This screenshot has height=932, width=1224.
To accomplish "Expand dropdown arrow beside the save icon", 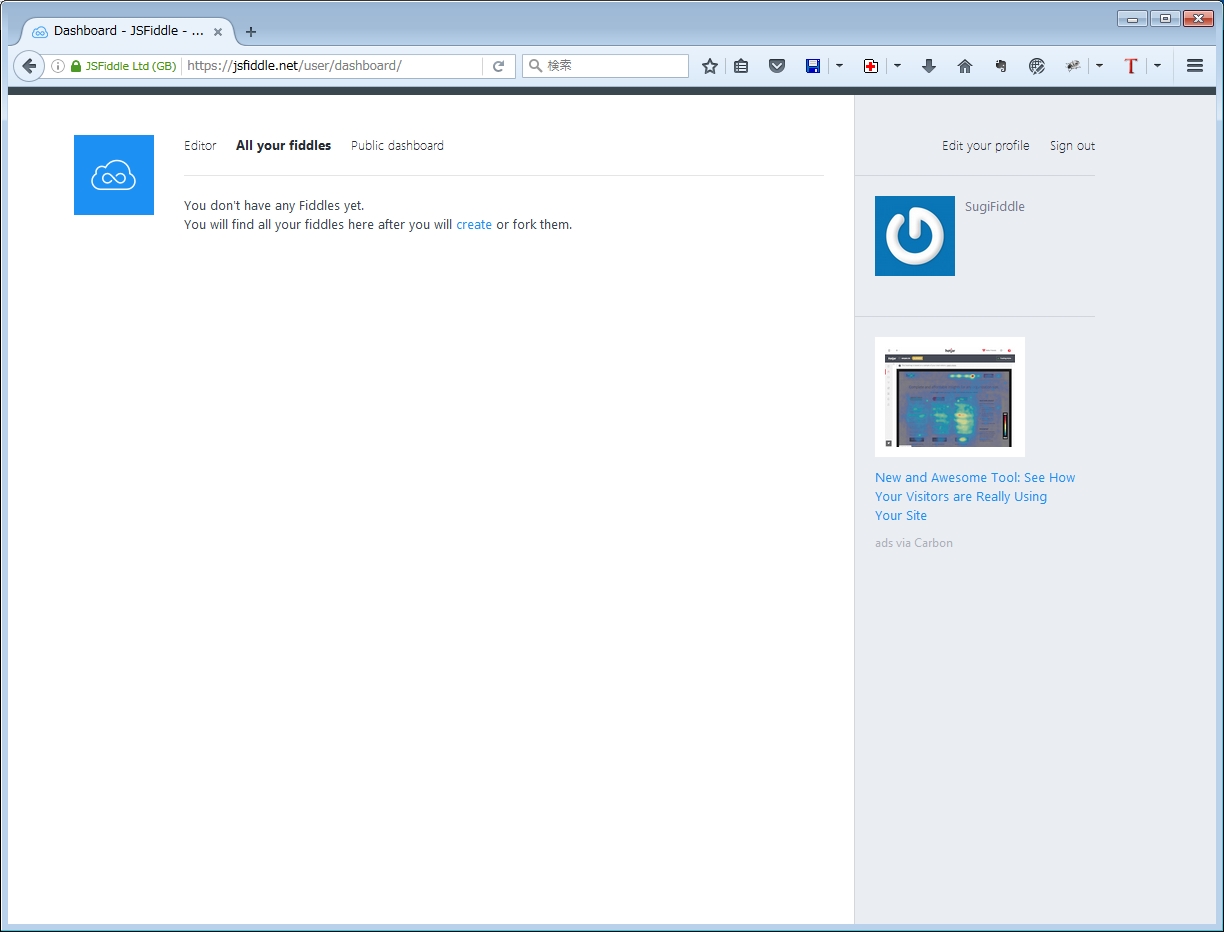I will pyautogui.click(x=839, y=66).
